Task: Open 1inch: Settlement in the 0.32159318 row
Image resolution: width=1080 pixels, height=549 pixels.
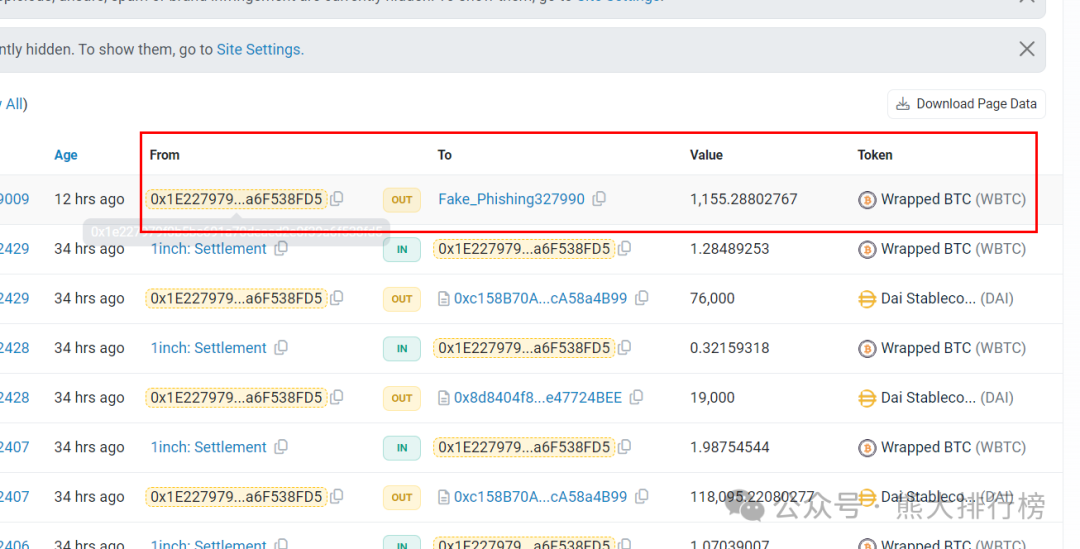Action: coord(209,348)
